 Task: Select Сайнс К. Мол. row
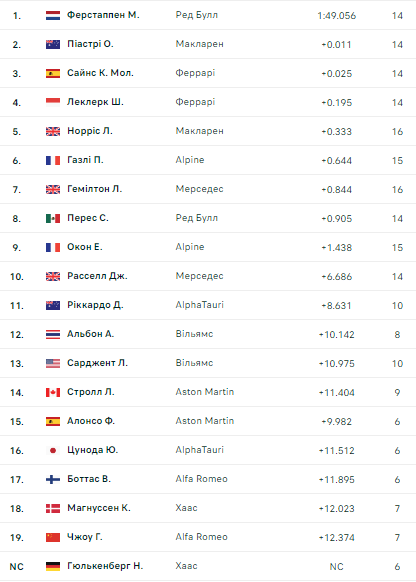[208, 73]
